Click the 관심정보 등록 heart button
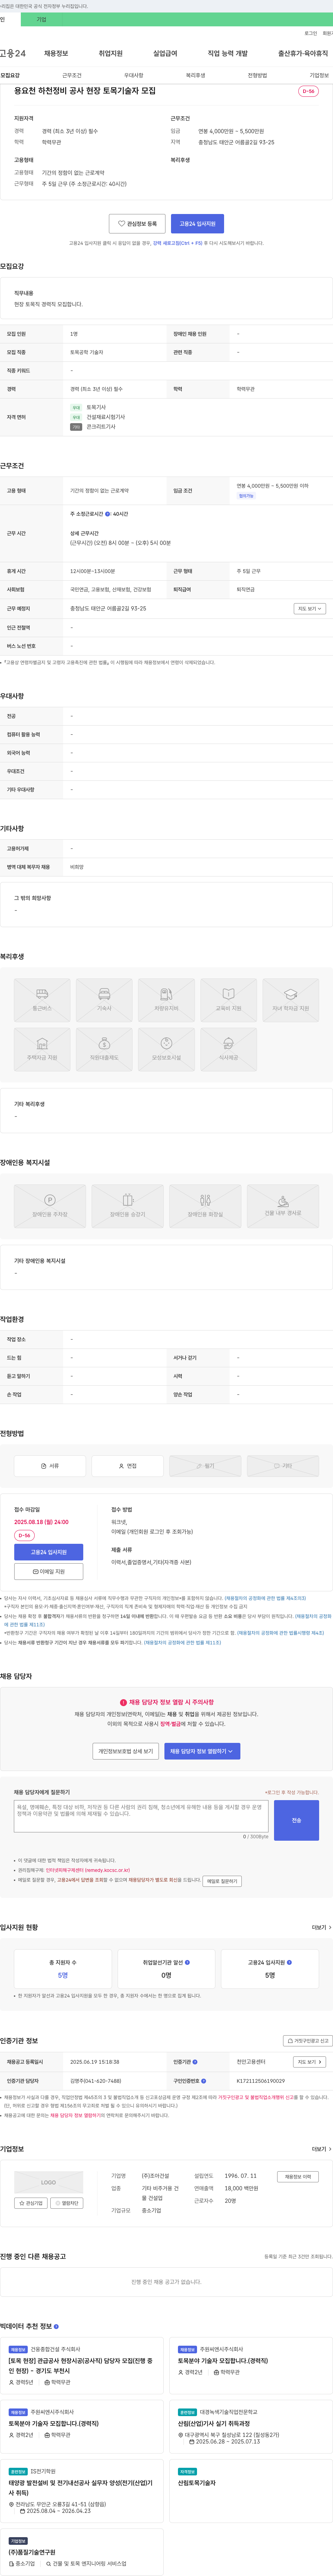 click(137, 224)
